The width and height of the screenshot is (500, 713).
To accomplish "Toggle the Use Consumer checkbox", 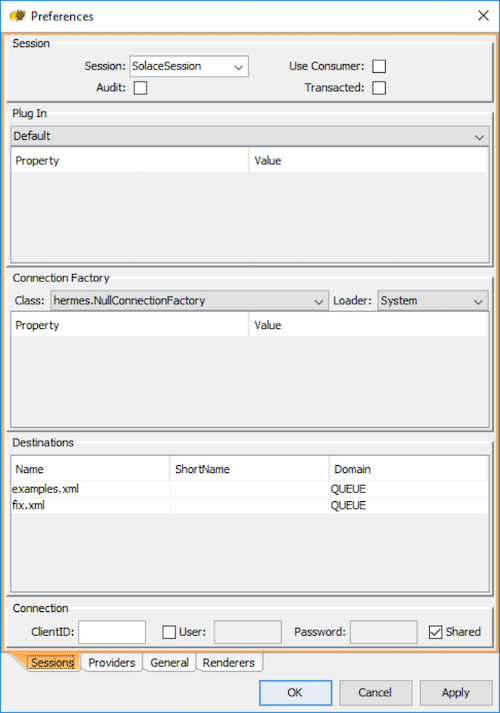I will tap(379, 66).
